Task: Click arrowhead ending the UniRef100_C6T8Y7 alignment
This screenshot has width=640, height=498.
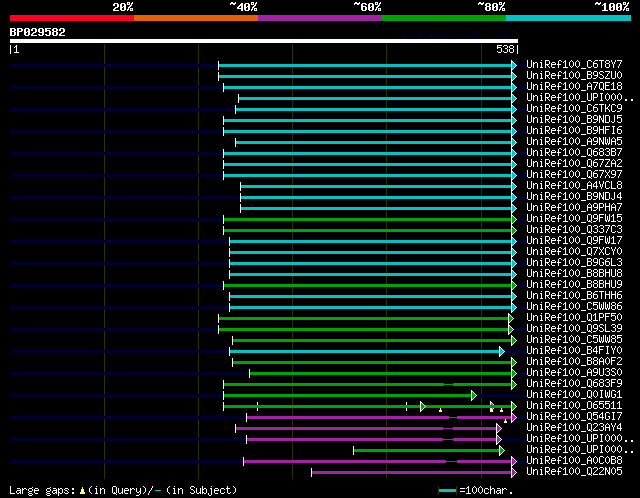Action: [x=514, y=64]
